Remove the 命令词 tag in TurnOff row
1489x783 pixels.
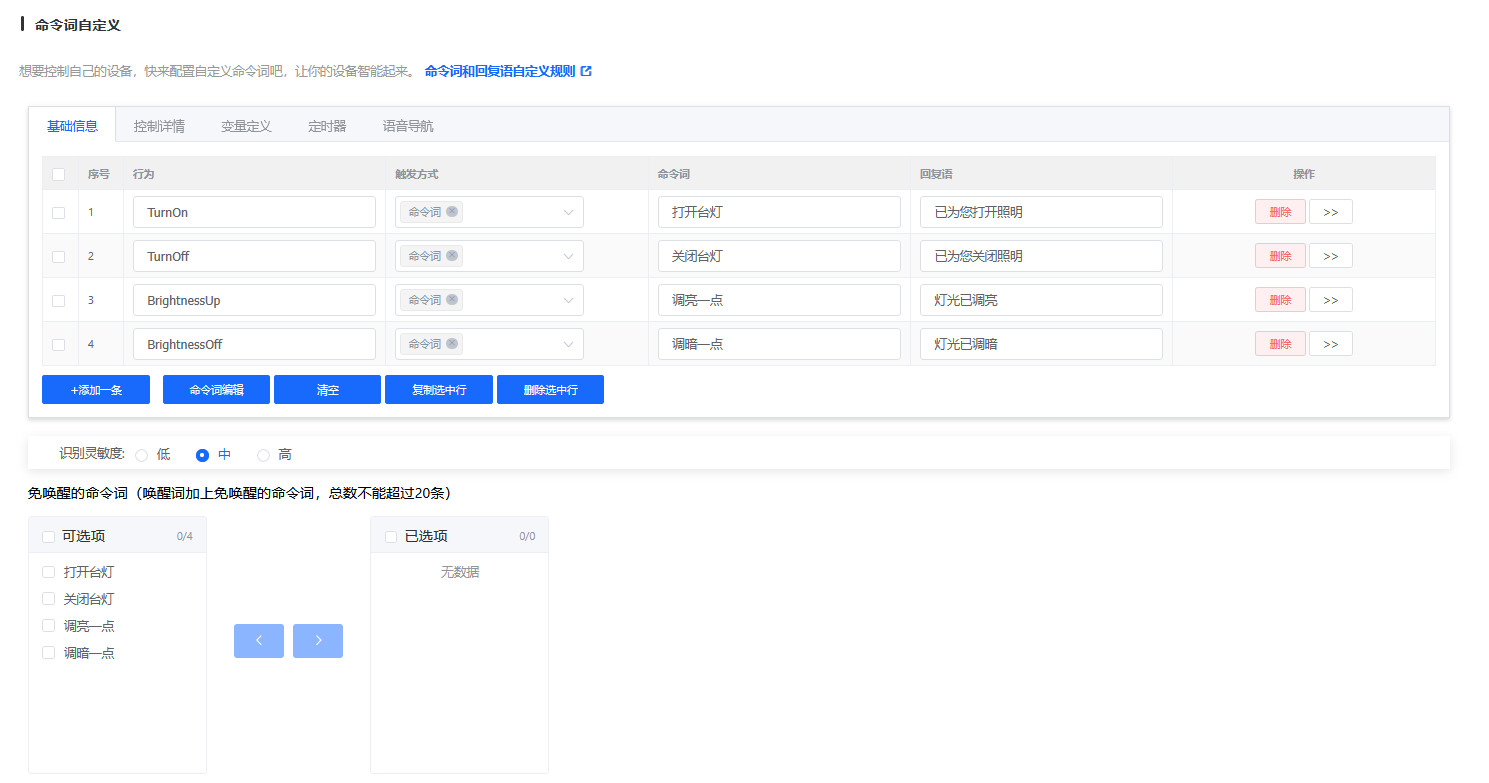pos(452,256)
